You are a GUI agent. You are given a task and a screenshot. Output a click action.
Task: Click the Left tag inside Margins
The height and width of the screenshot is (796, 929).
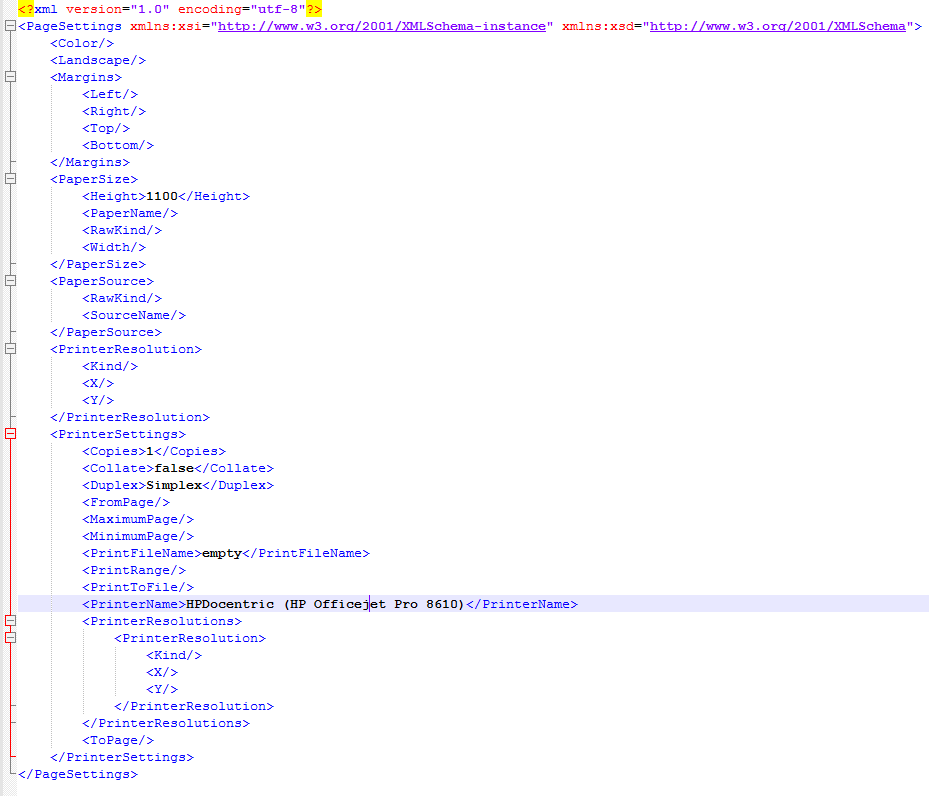pos(110,94)
